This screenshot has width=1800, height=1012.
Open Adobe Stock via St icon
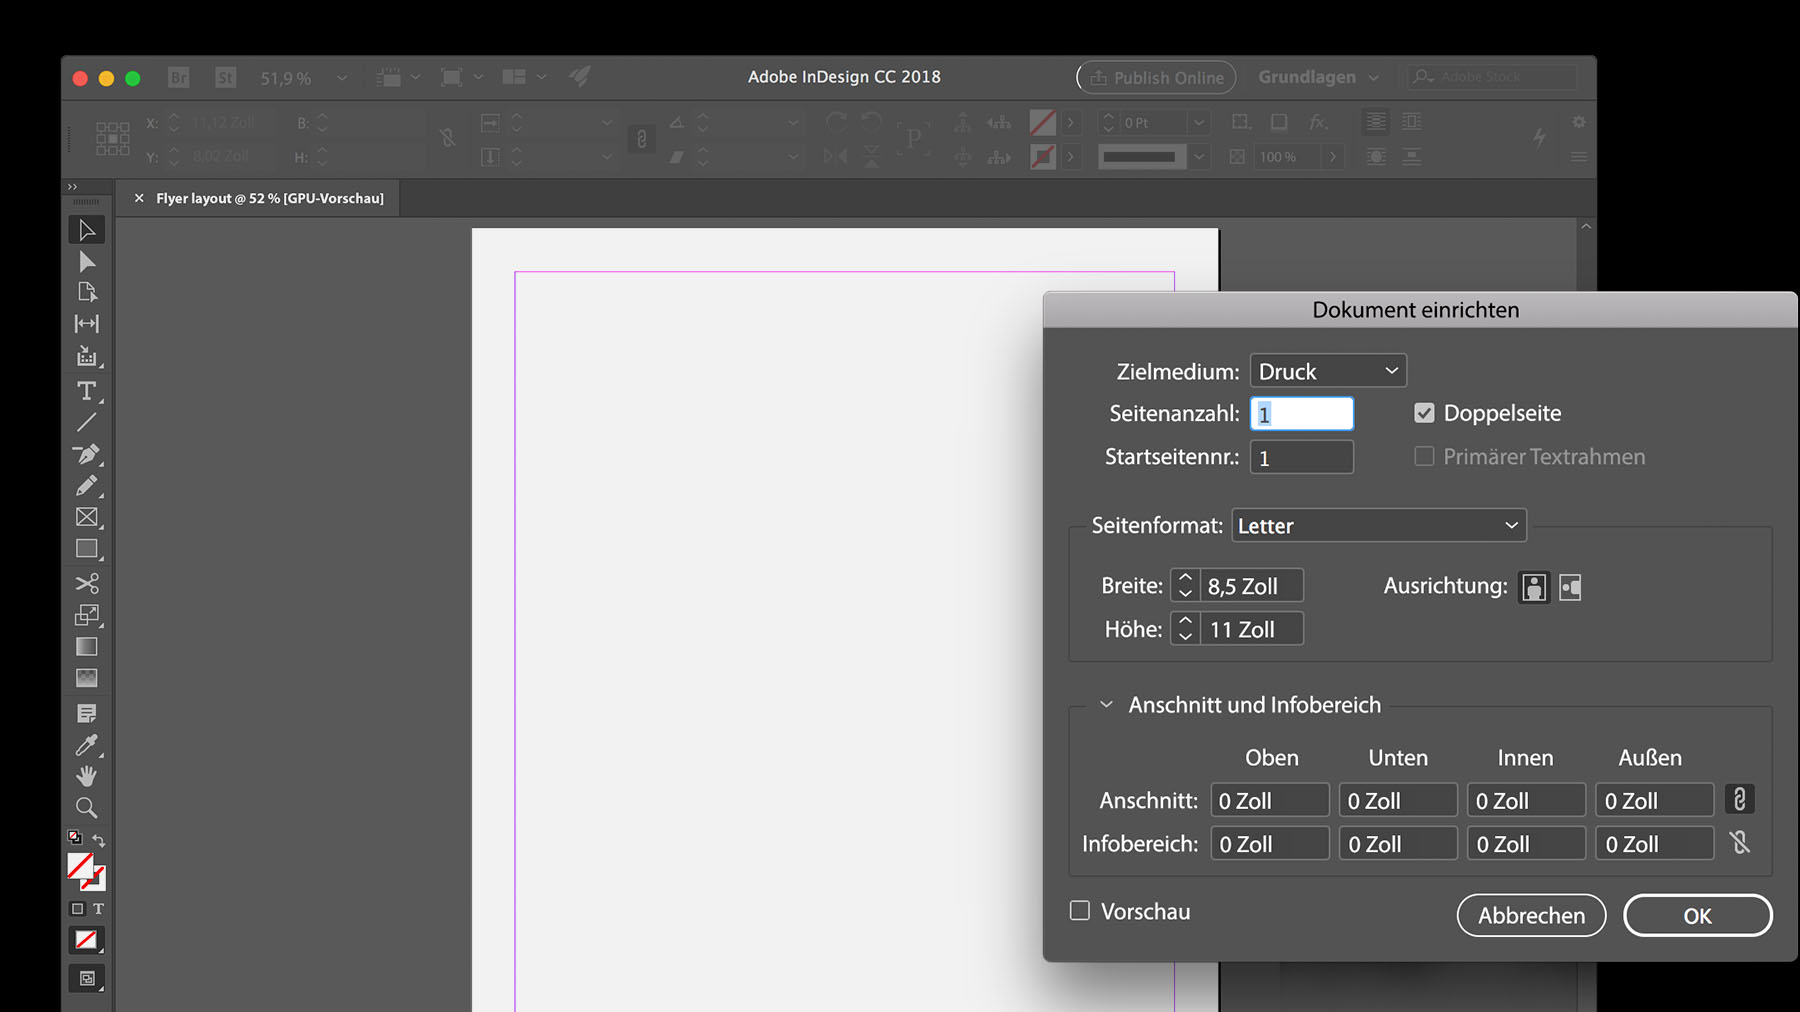tap(226, 77)
